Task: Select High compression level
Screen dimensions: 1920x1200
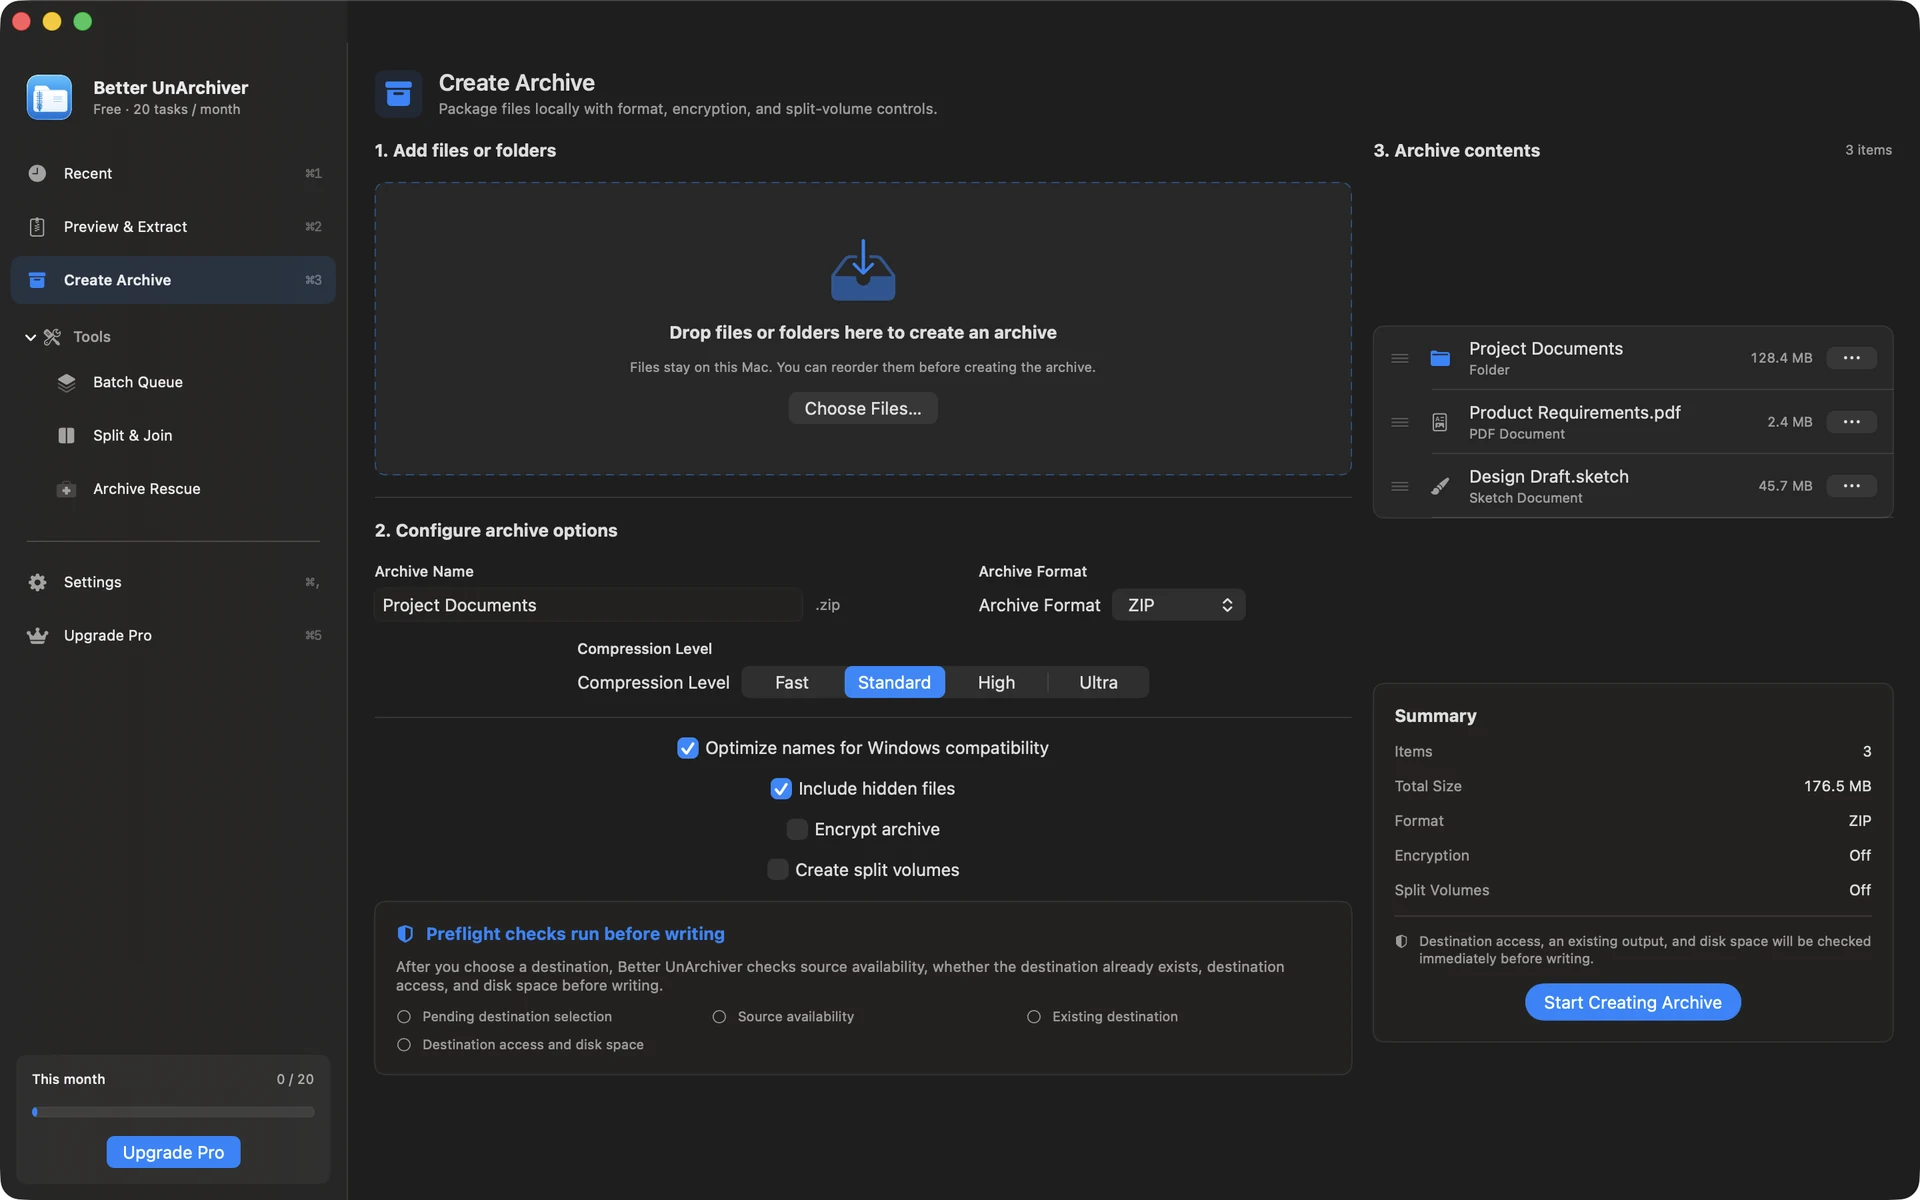Action: (x=996, y=682)
